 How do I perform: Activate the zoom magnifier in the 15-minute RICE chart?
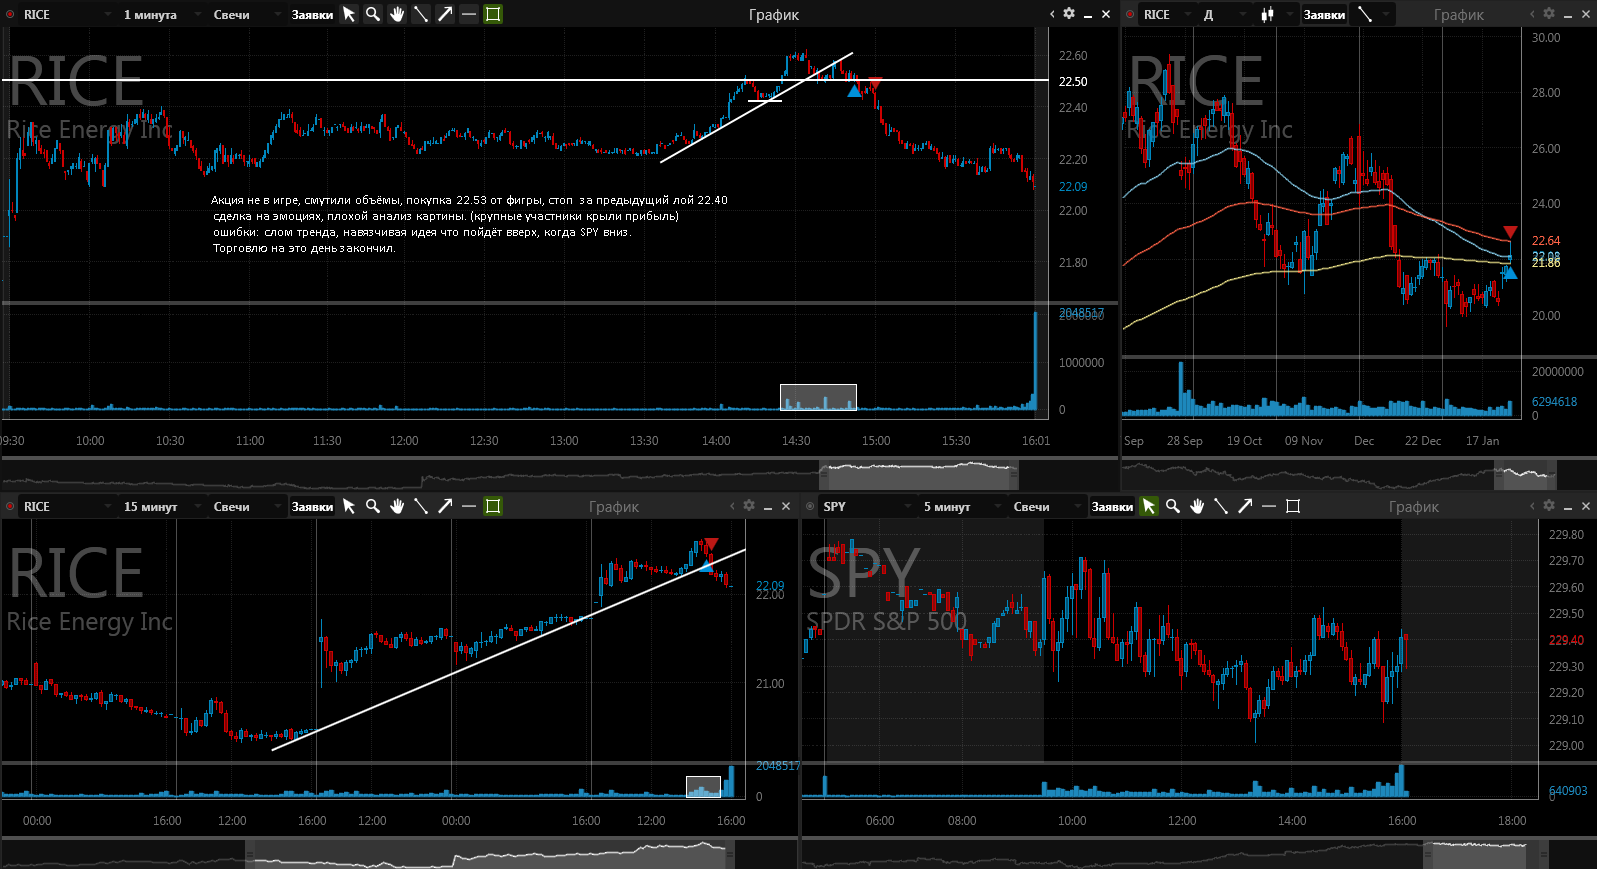pos(373,506)
